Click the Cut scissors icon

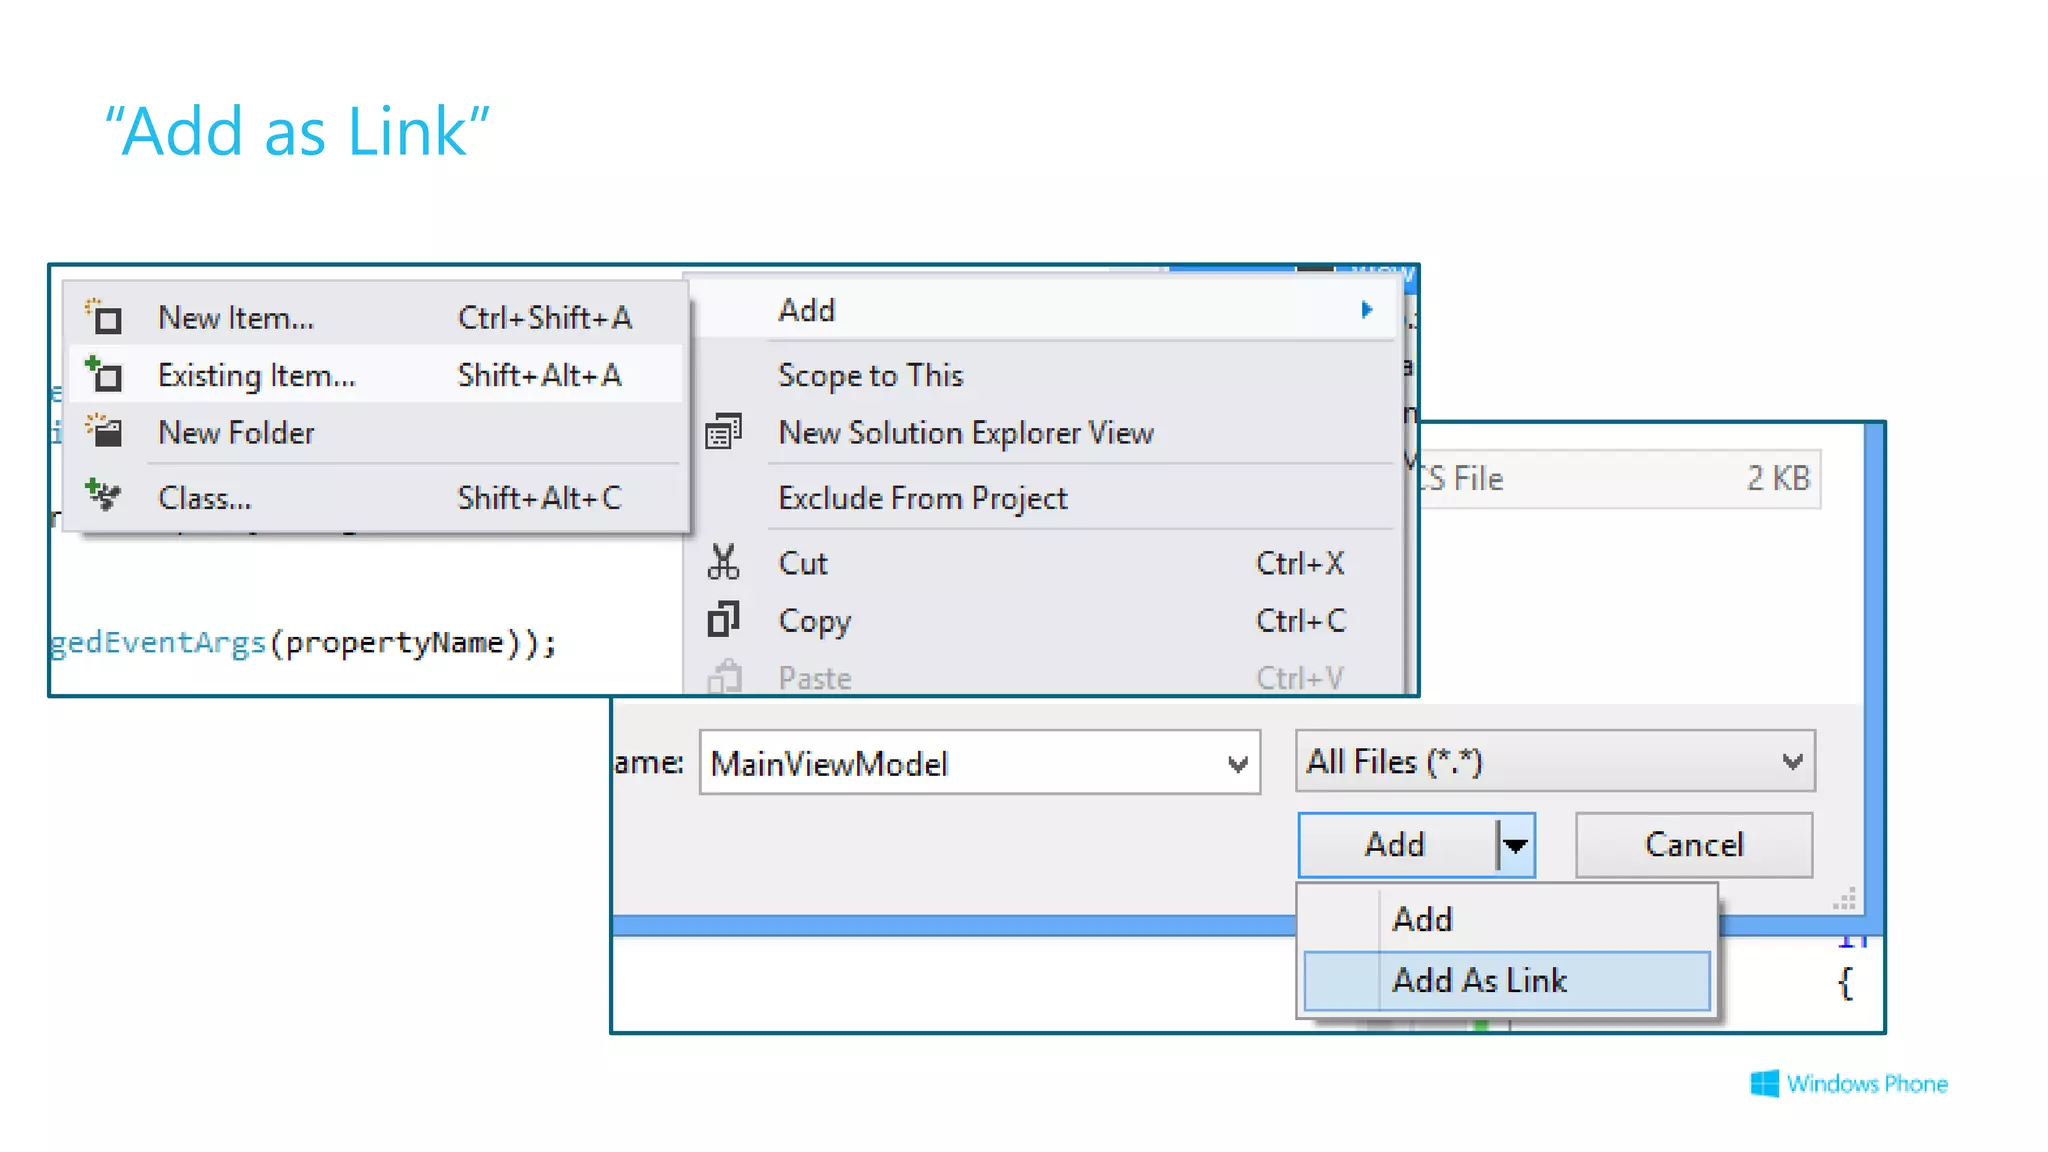tap(723, 562)
